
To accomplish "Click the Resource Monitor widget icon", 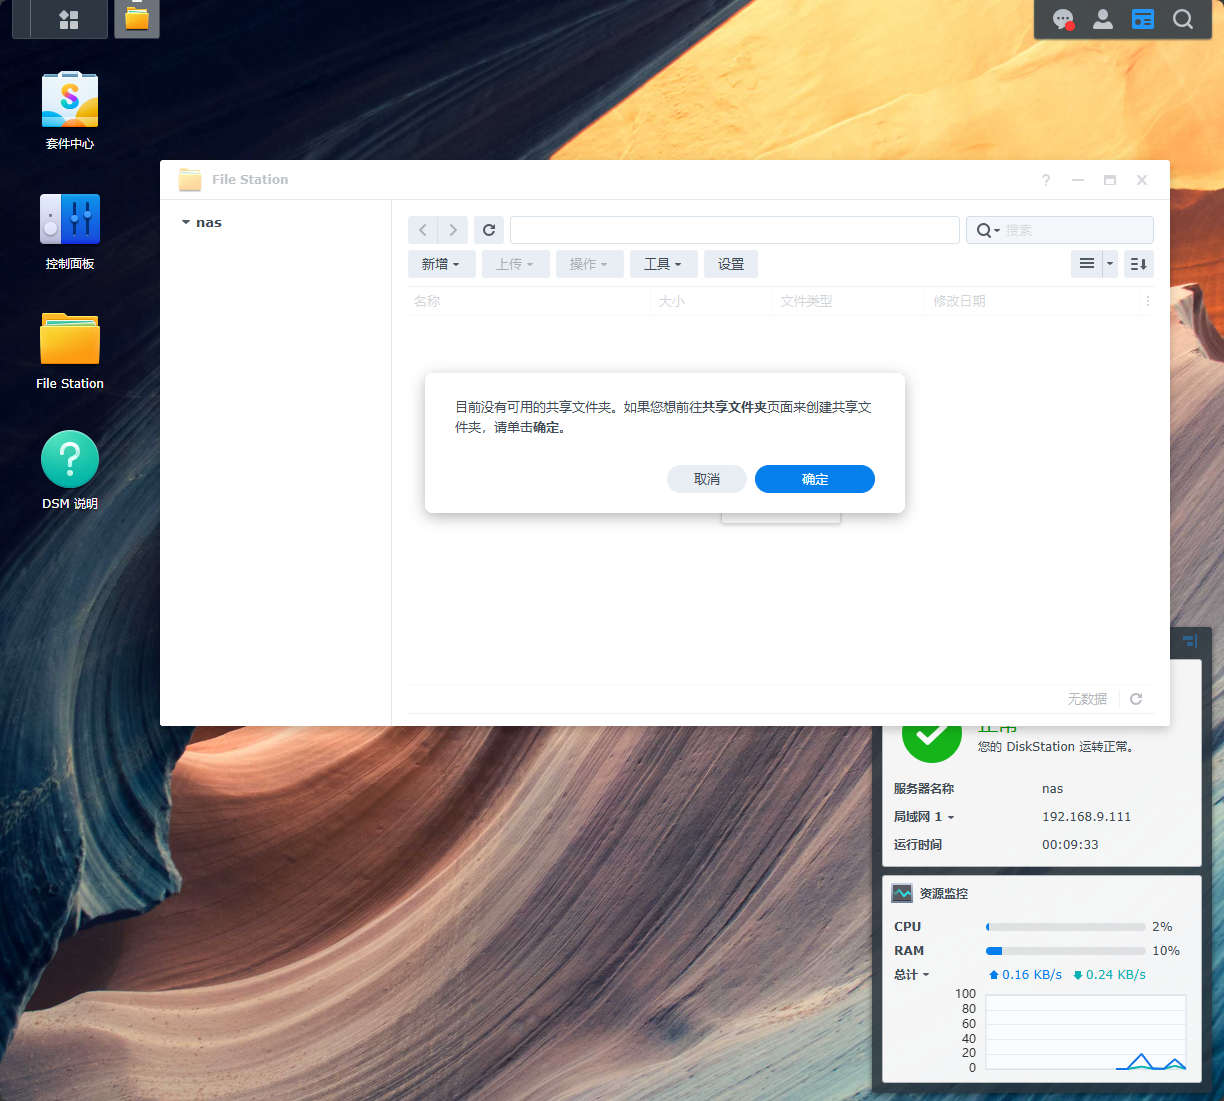I will 903,893.
